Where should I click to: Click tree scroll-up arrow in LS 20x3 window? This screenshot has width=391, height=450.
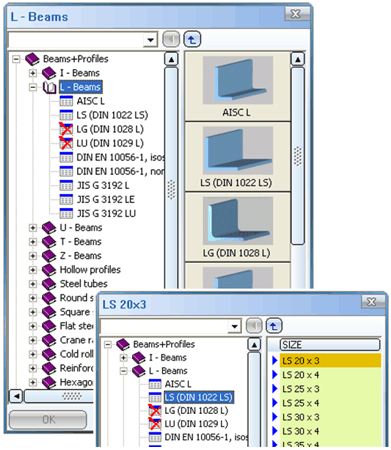[x=254, y=345]
